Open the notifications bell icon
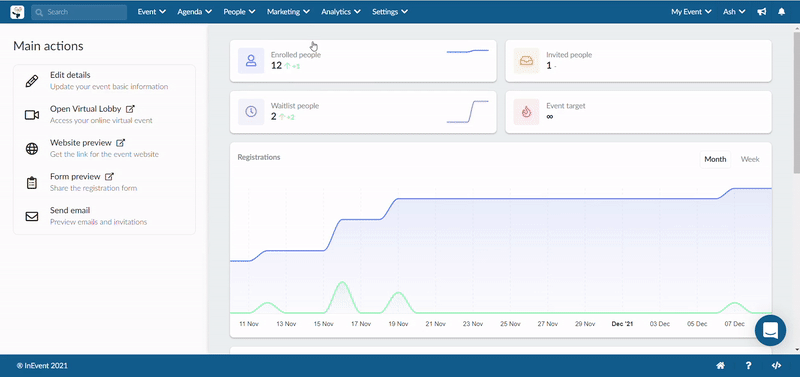 click(x=781, y=12)
